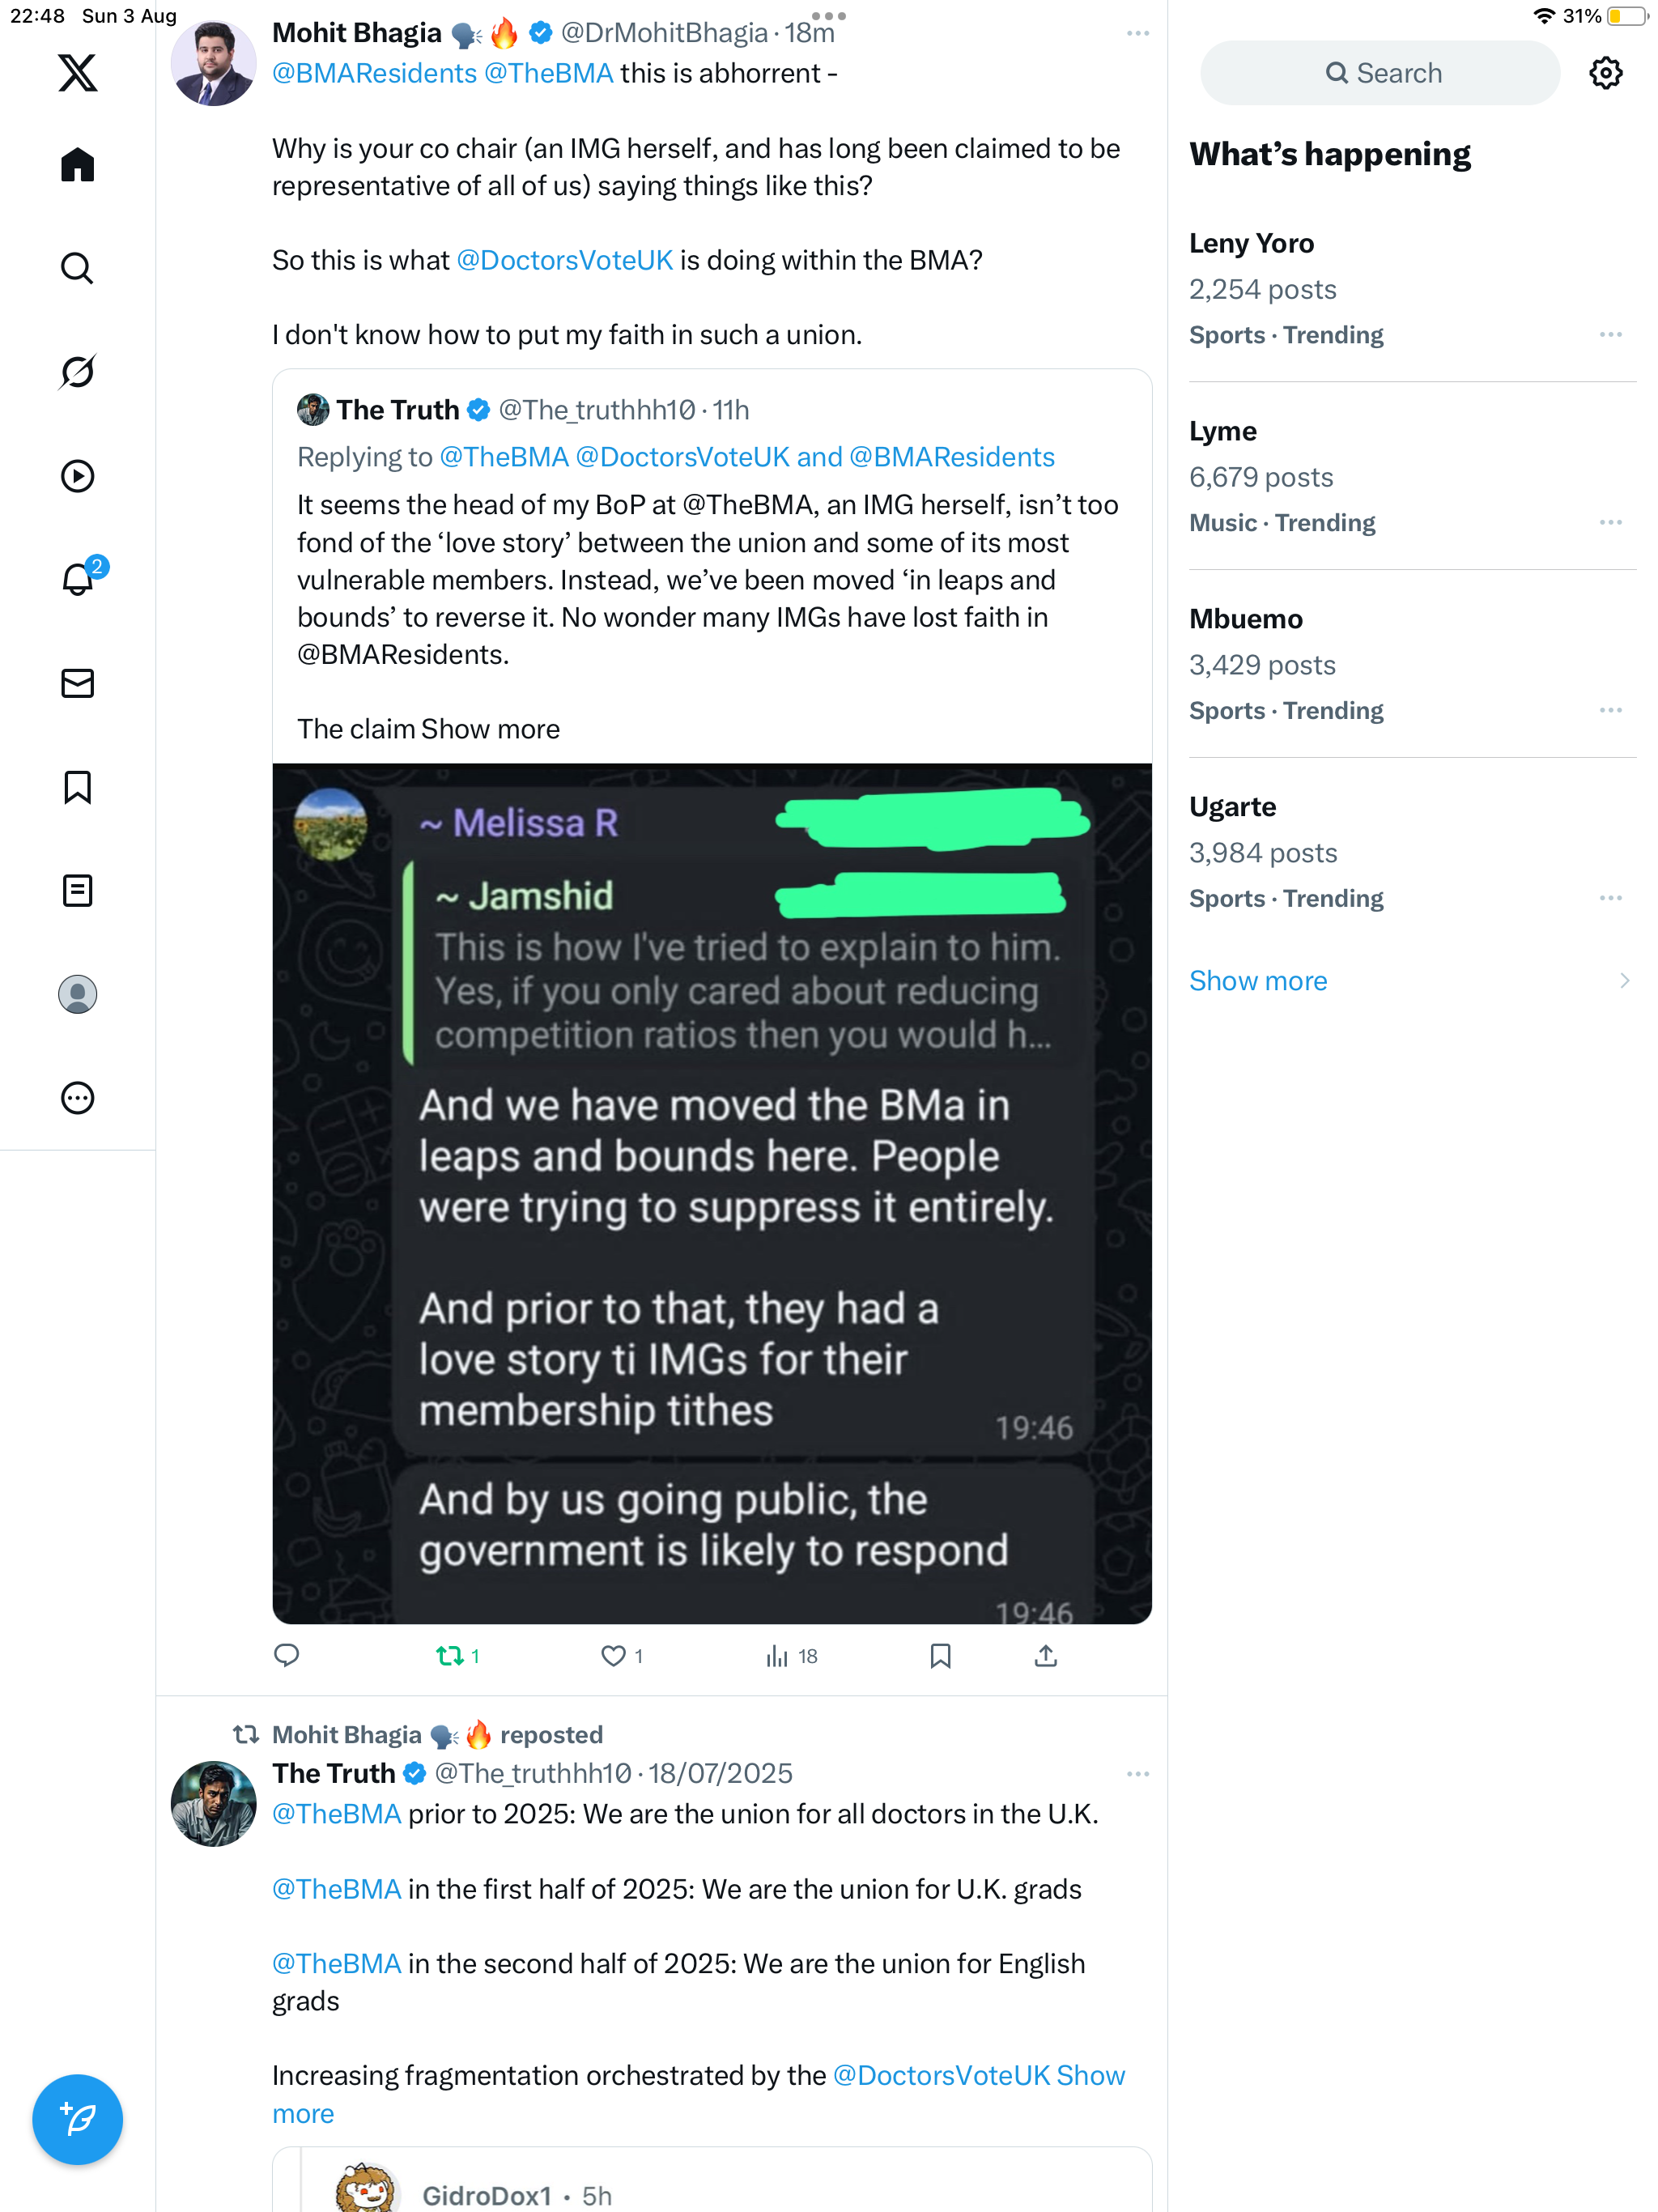Open the video play icon in sidebar

tap(77, 476)
